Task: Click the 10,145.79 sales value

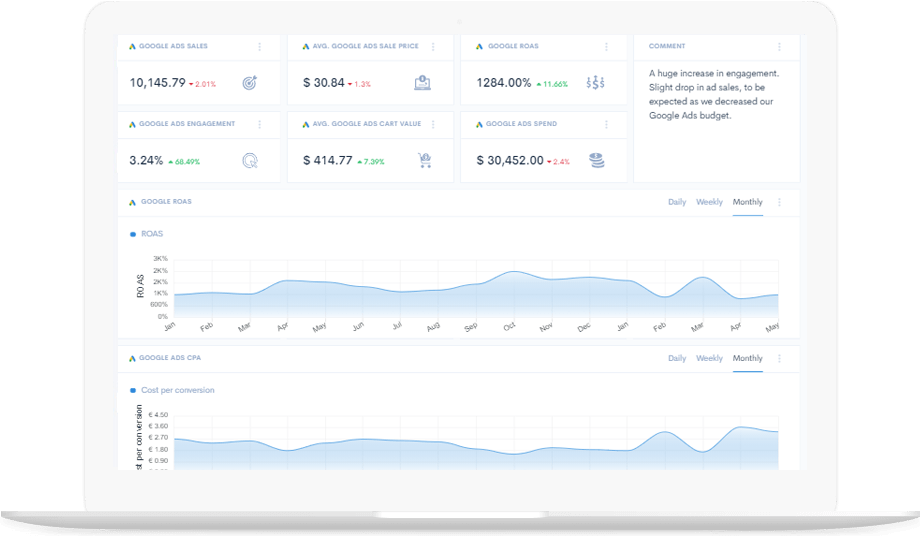Action: 157,83
